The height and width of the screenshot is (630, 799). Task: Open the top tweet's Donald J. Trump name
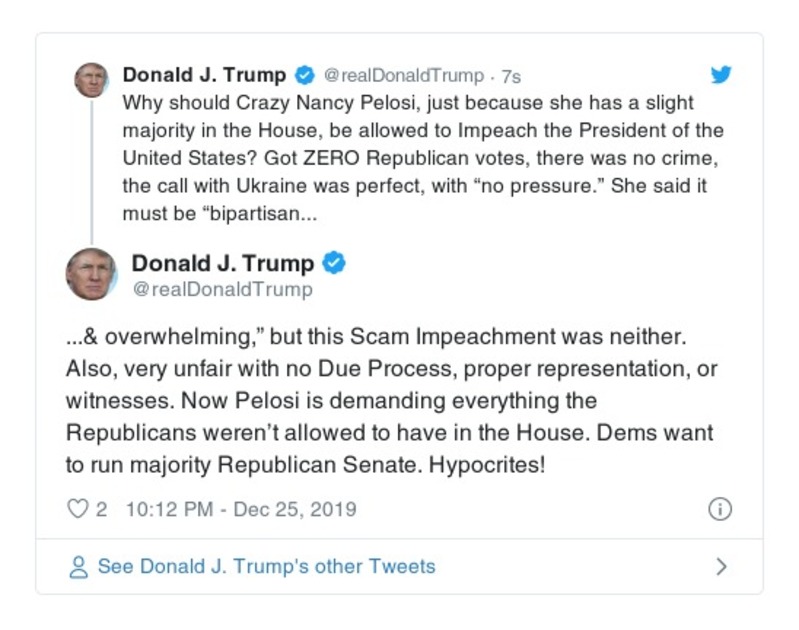tap(204, 75)
